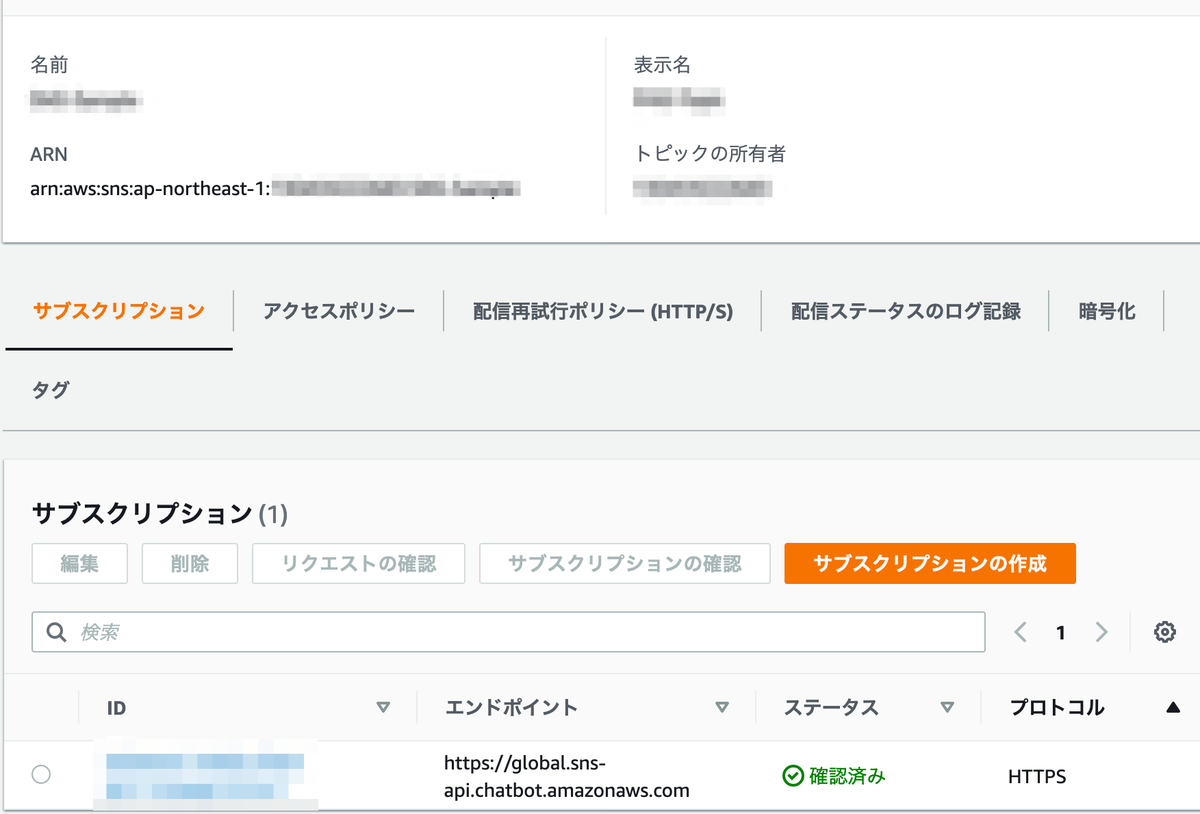
Task: Click the ステータス column header
Action: coord(831,708)
